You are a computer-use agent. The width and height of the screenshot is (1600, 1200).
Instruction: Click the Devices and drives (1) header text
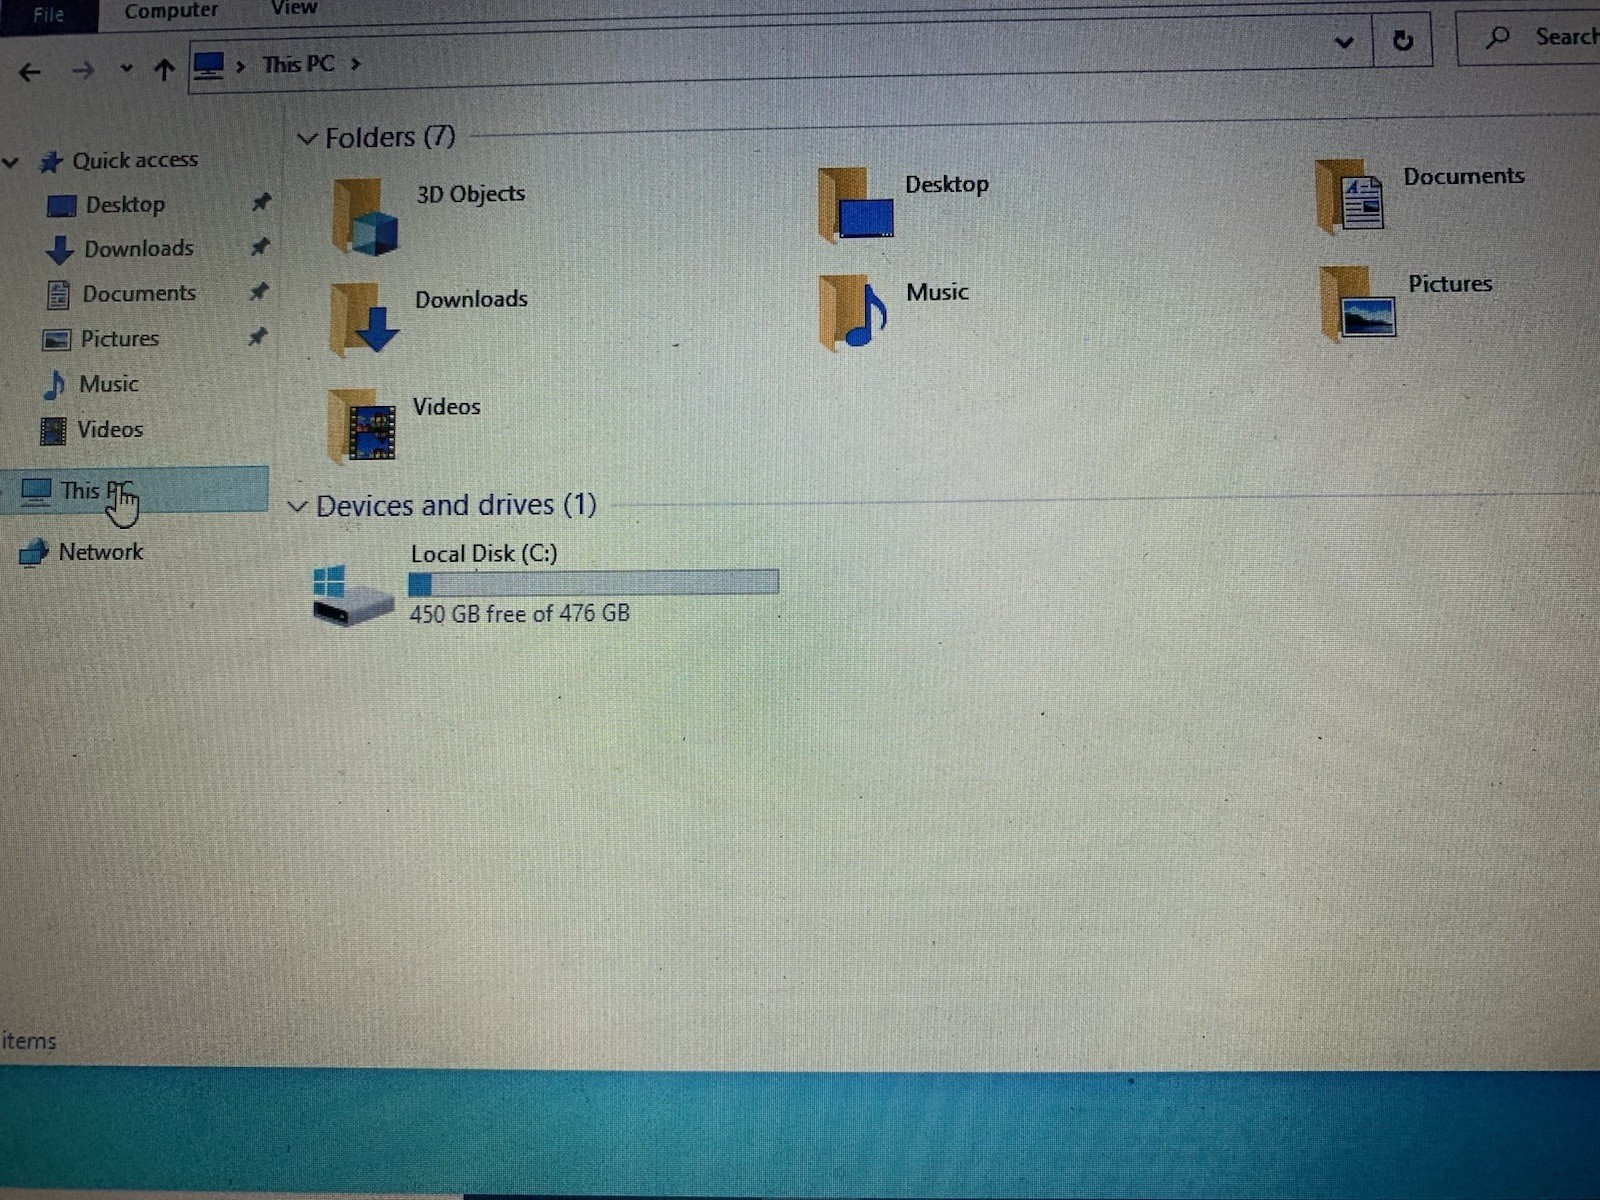456,505
